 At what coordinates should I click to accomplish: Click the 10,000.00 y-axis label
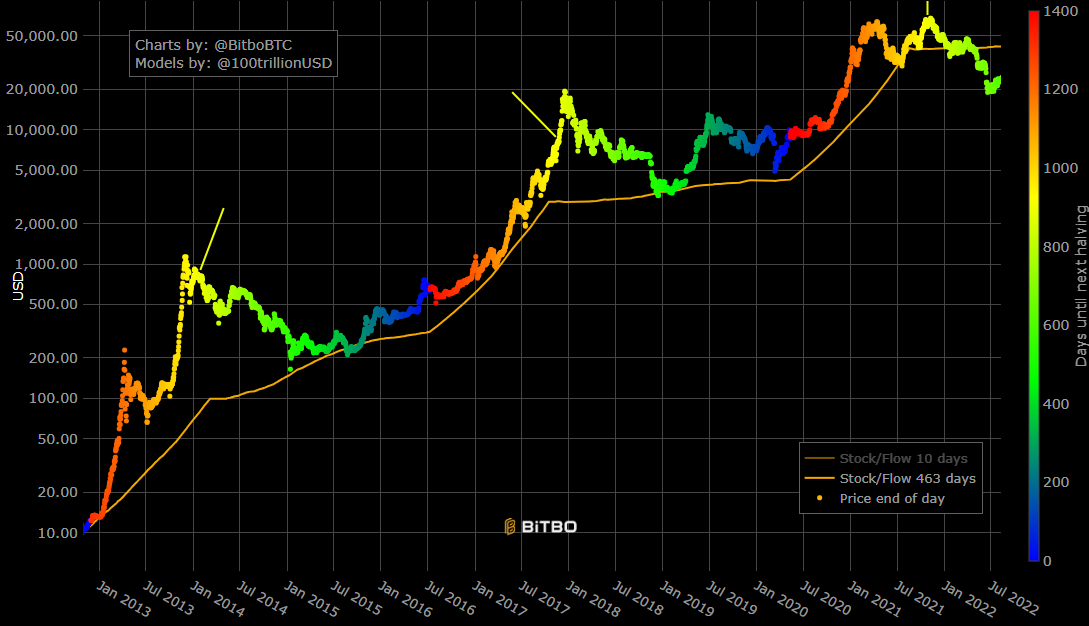tap(42, 130)
